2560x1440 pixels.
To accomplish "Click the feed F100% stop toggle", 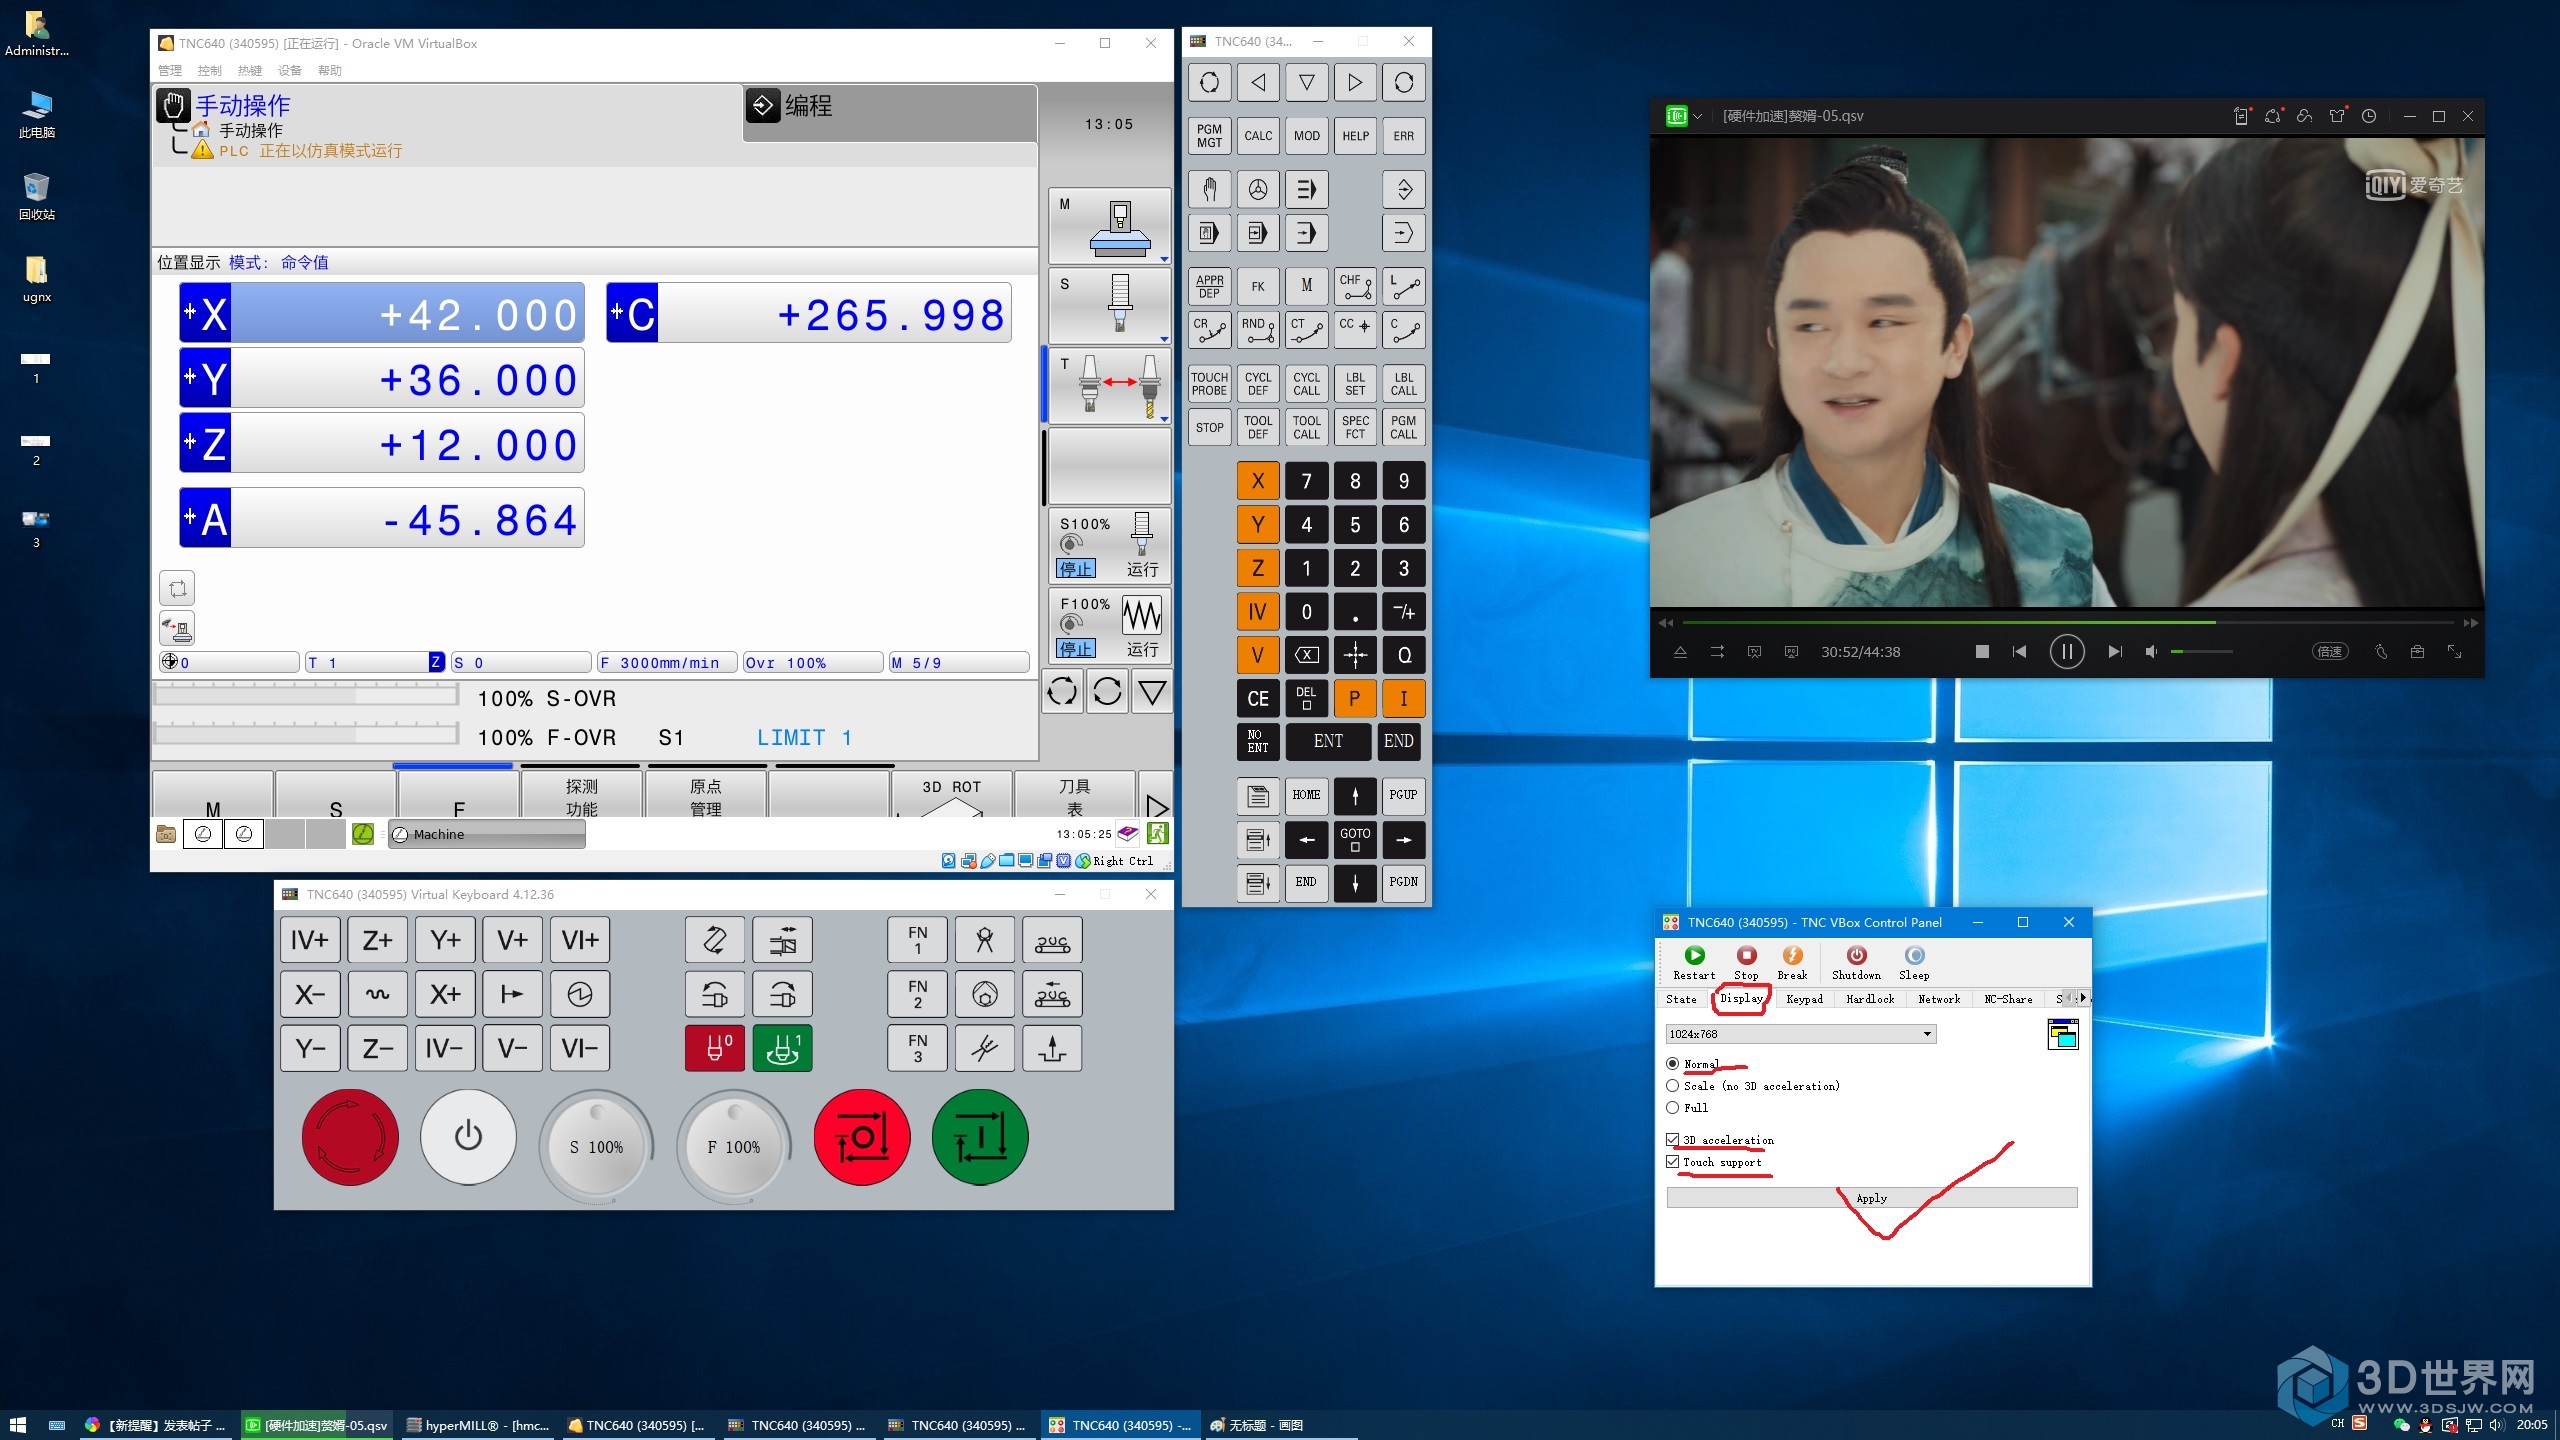I will (x=1076, y=649).
